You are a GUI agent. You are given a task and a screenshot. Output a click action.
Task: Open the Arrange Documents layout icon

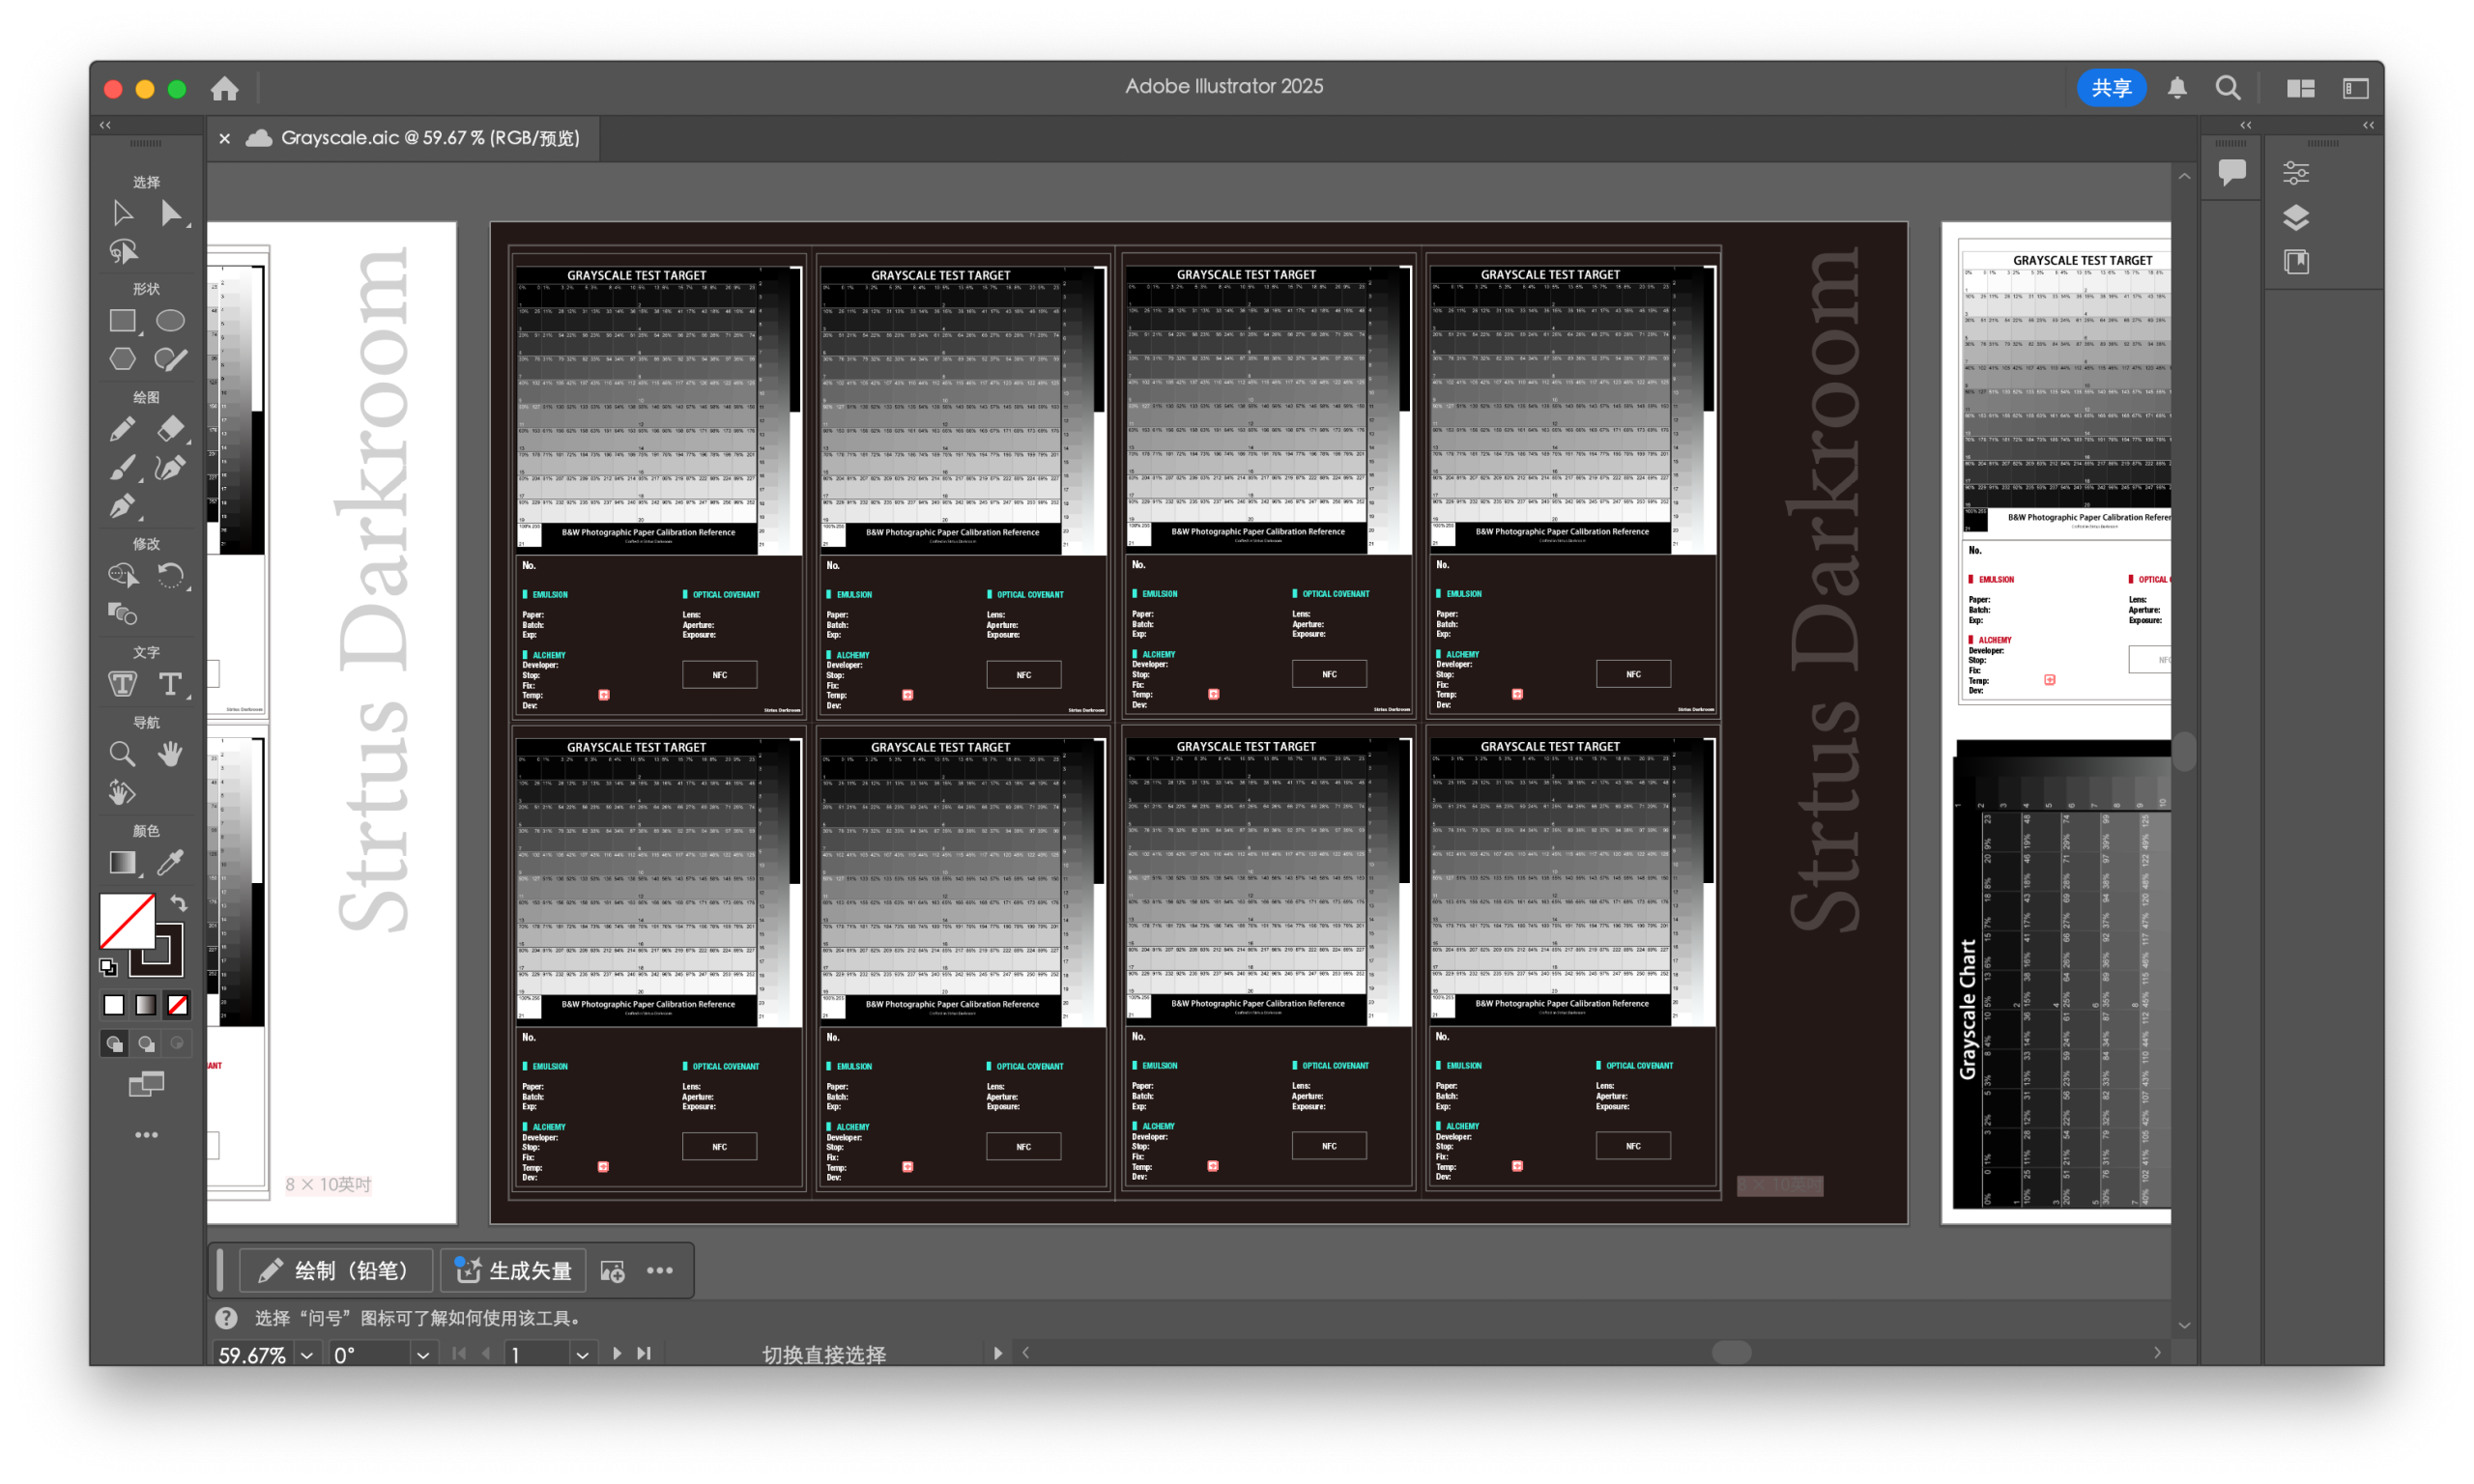coord(2300,88)
